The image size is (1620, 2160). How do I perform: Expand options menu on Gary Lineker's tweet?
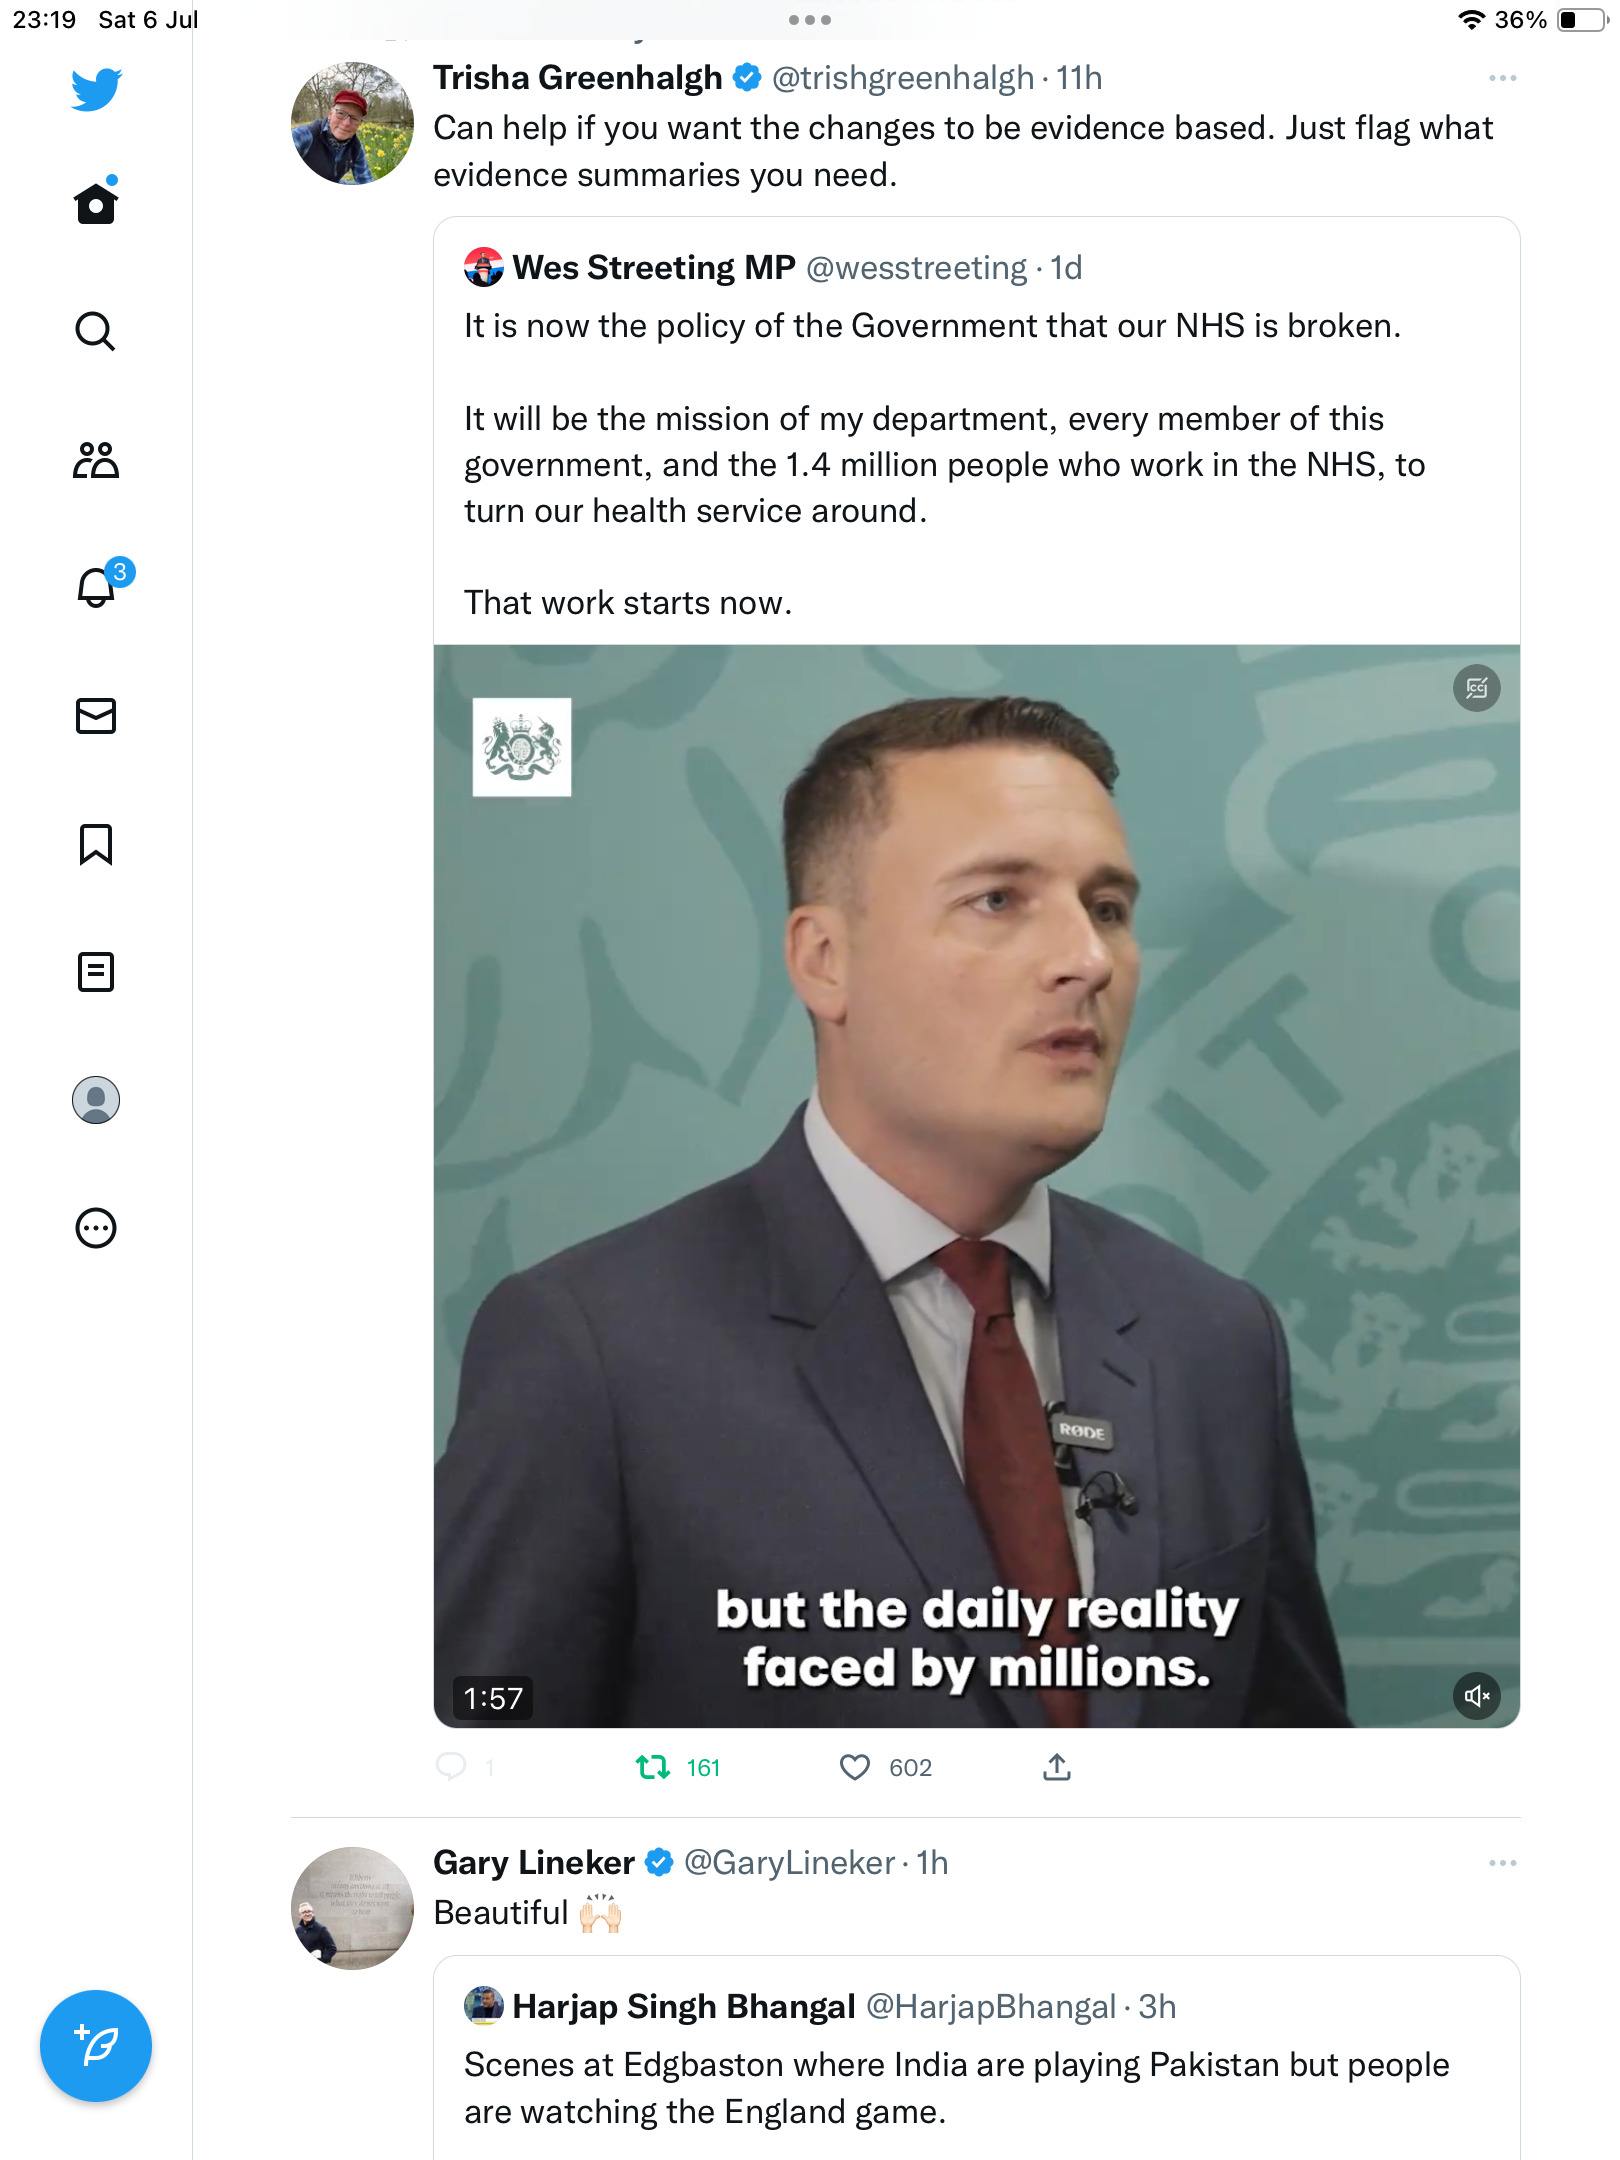(x=1502, y=1863)
